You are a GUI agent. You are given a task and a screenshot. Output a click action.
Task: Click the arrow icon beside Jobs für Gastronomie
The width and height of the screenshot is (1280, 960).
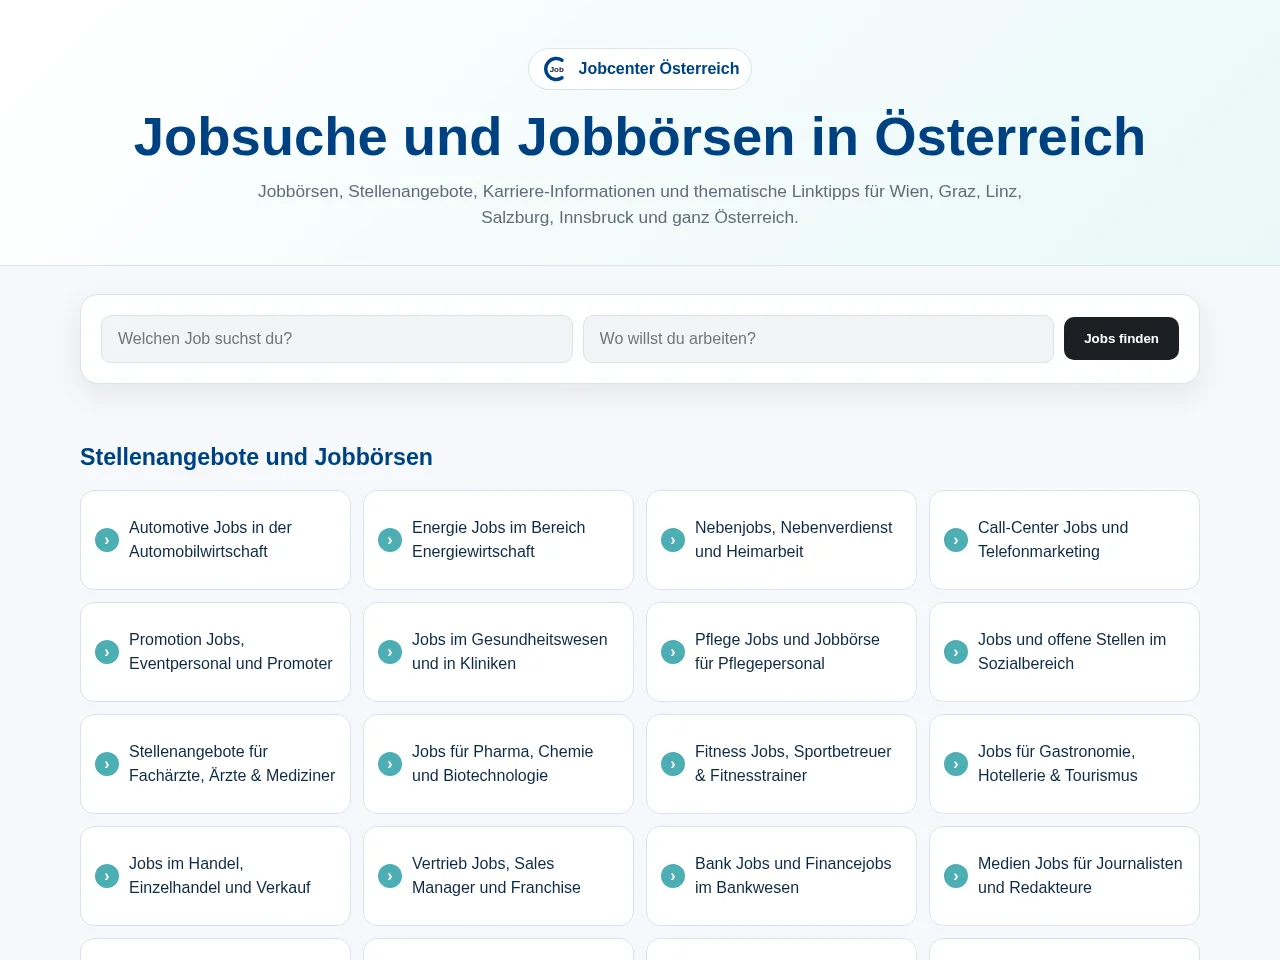click(x=956, y=764)
